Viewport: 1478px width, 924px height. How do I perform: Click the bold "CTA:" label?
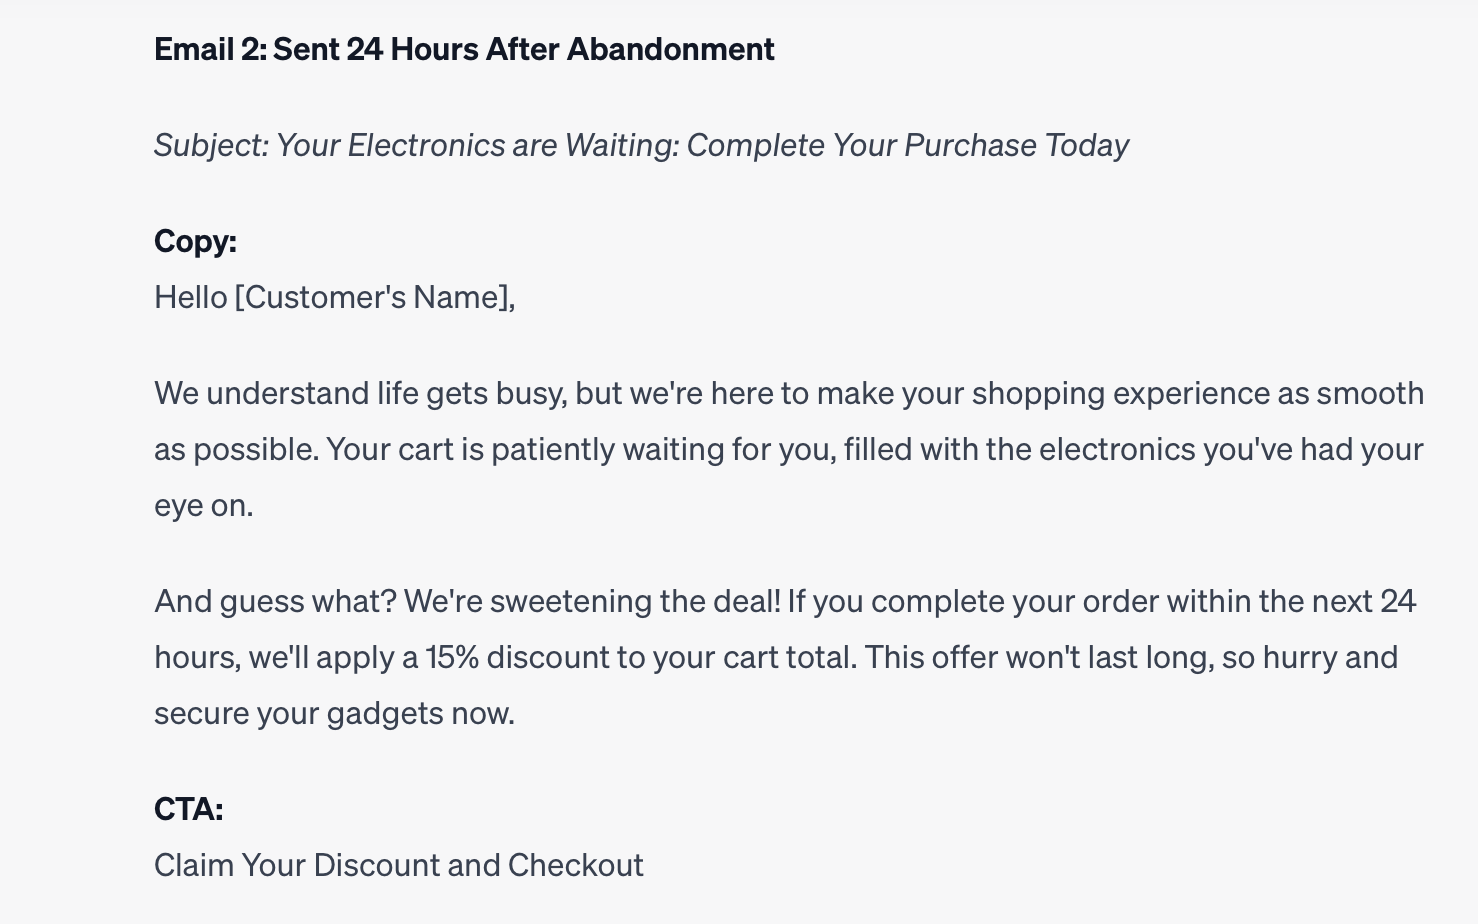tap(188, 808)
